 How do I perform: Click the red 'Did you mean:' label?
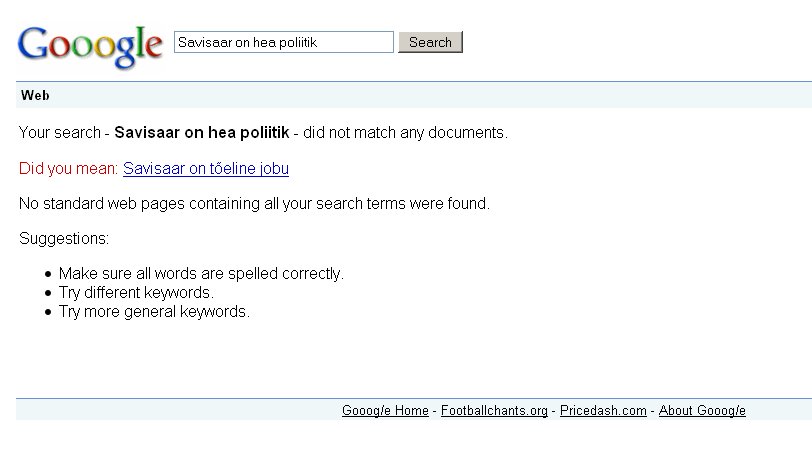click(x=69, y=168)
